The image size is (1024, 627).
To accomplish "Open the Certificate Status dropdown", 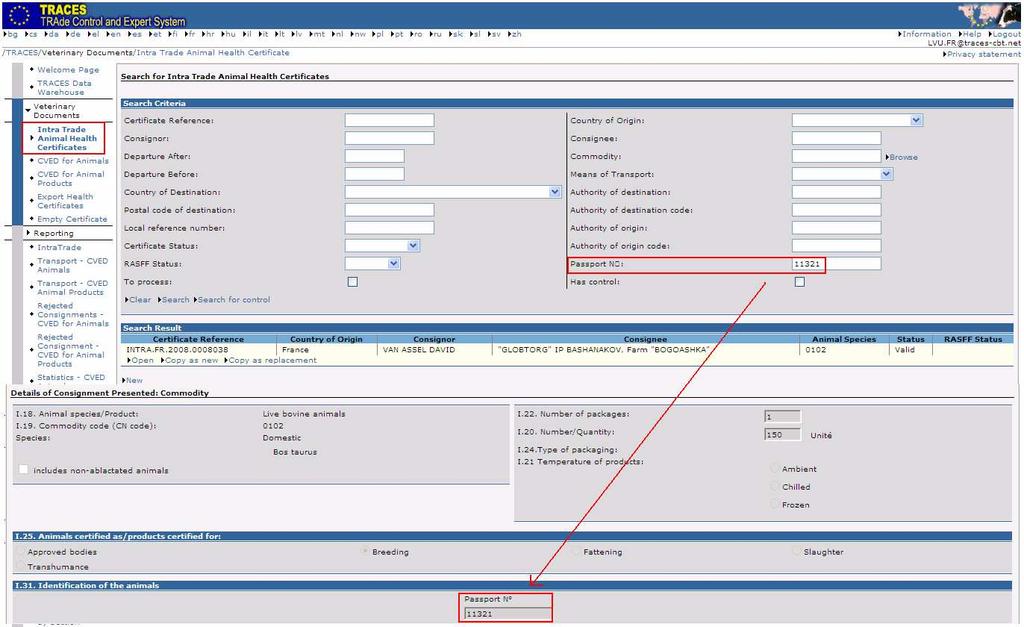I will point(413,246).
